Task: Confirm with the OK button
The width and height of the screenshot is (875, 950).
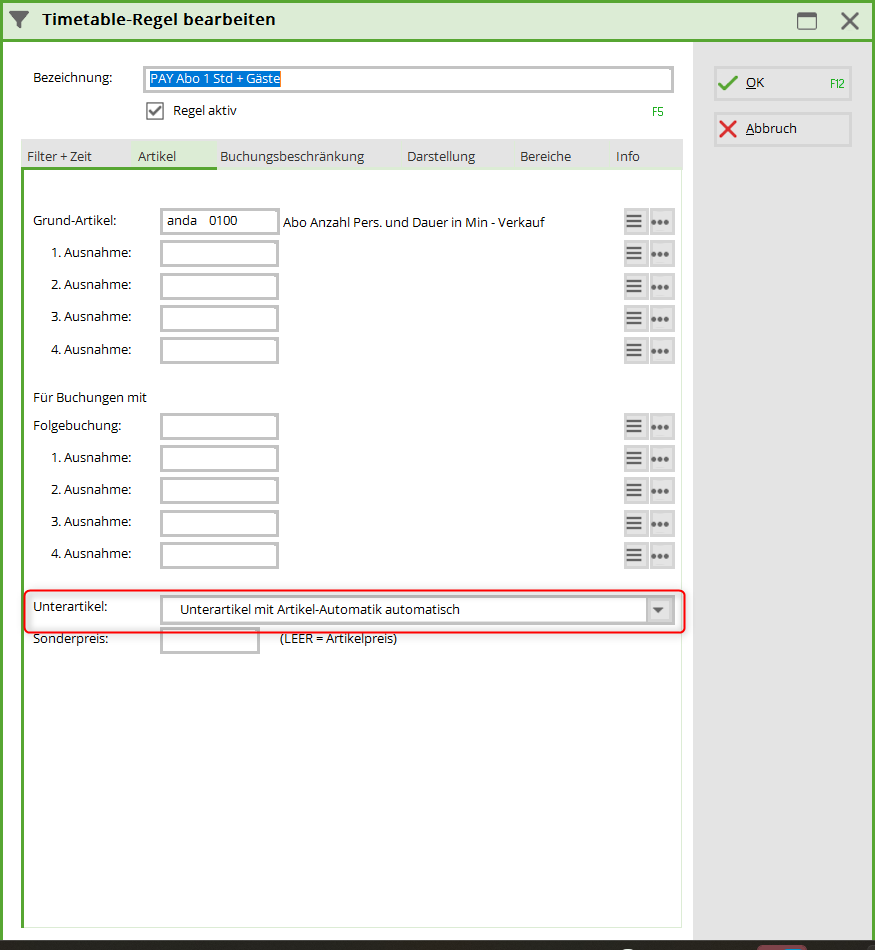Action: 782,83
